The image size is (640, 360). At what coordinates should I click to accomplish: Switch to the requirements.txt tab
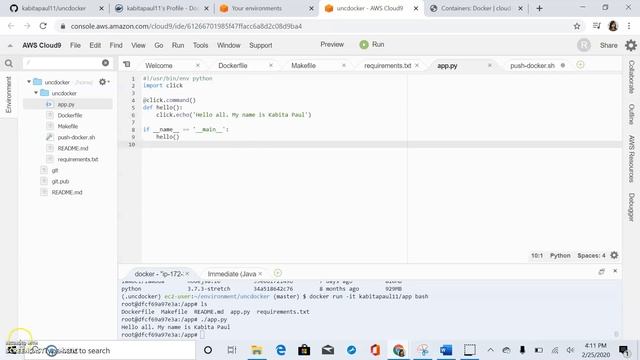pos(387,65)
